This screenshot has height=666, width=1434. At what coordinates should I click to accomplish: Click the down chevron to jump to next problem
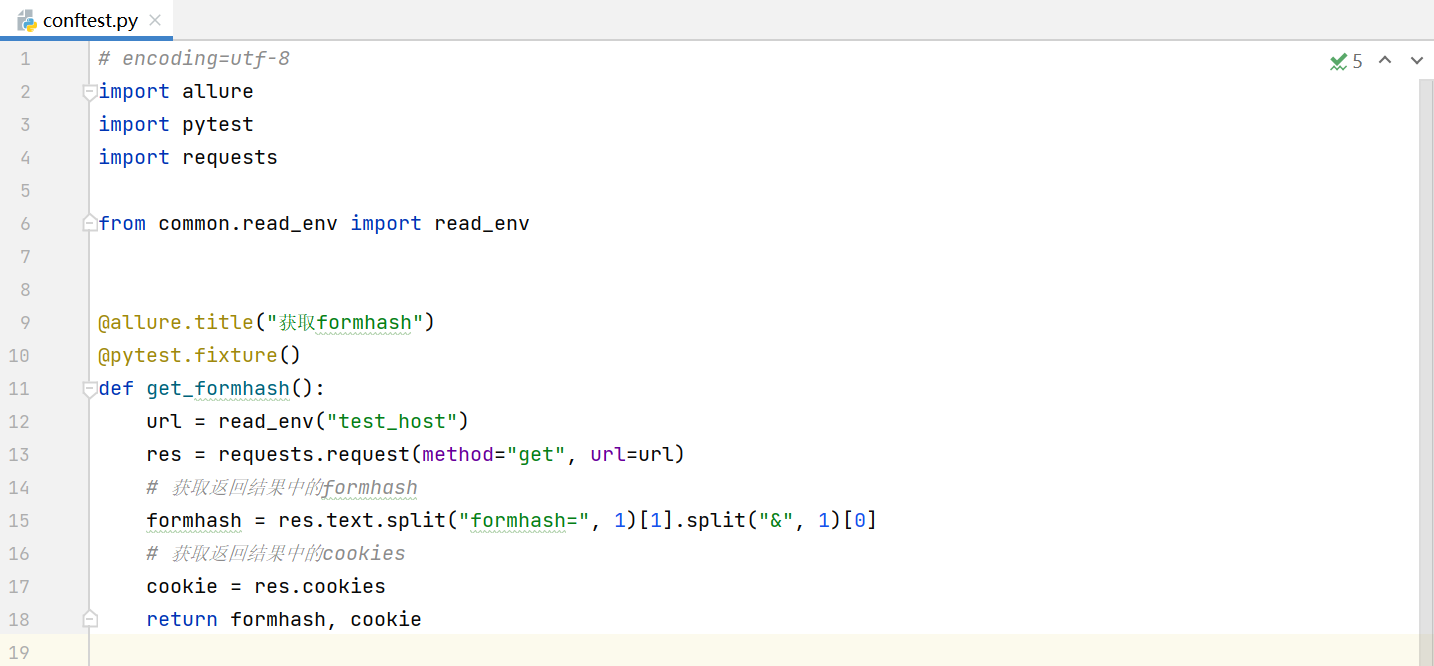click(1417, 60)
